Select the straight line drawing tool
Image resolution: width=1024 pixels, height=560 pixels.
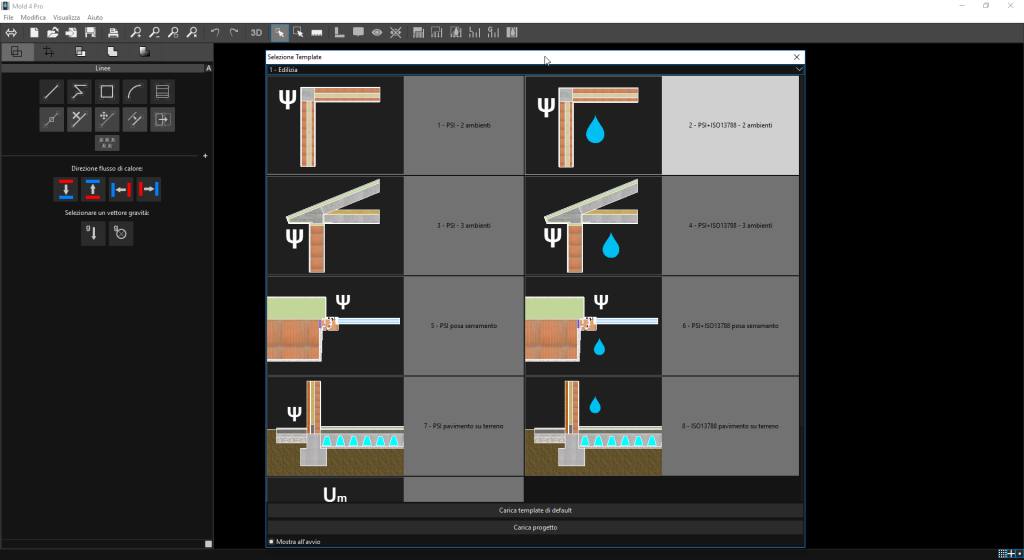tap(51, 92)
